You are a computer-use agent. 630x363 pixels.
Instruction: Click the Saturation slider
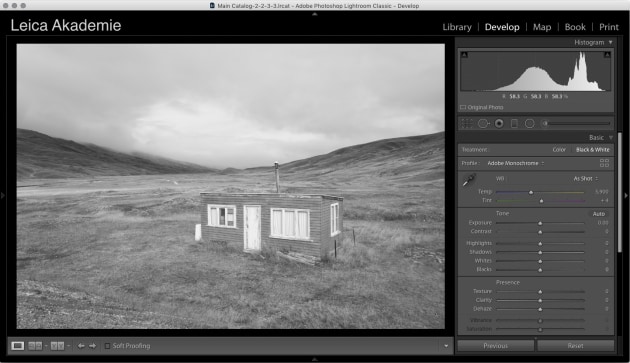pos(540,330)
